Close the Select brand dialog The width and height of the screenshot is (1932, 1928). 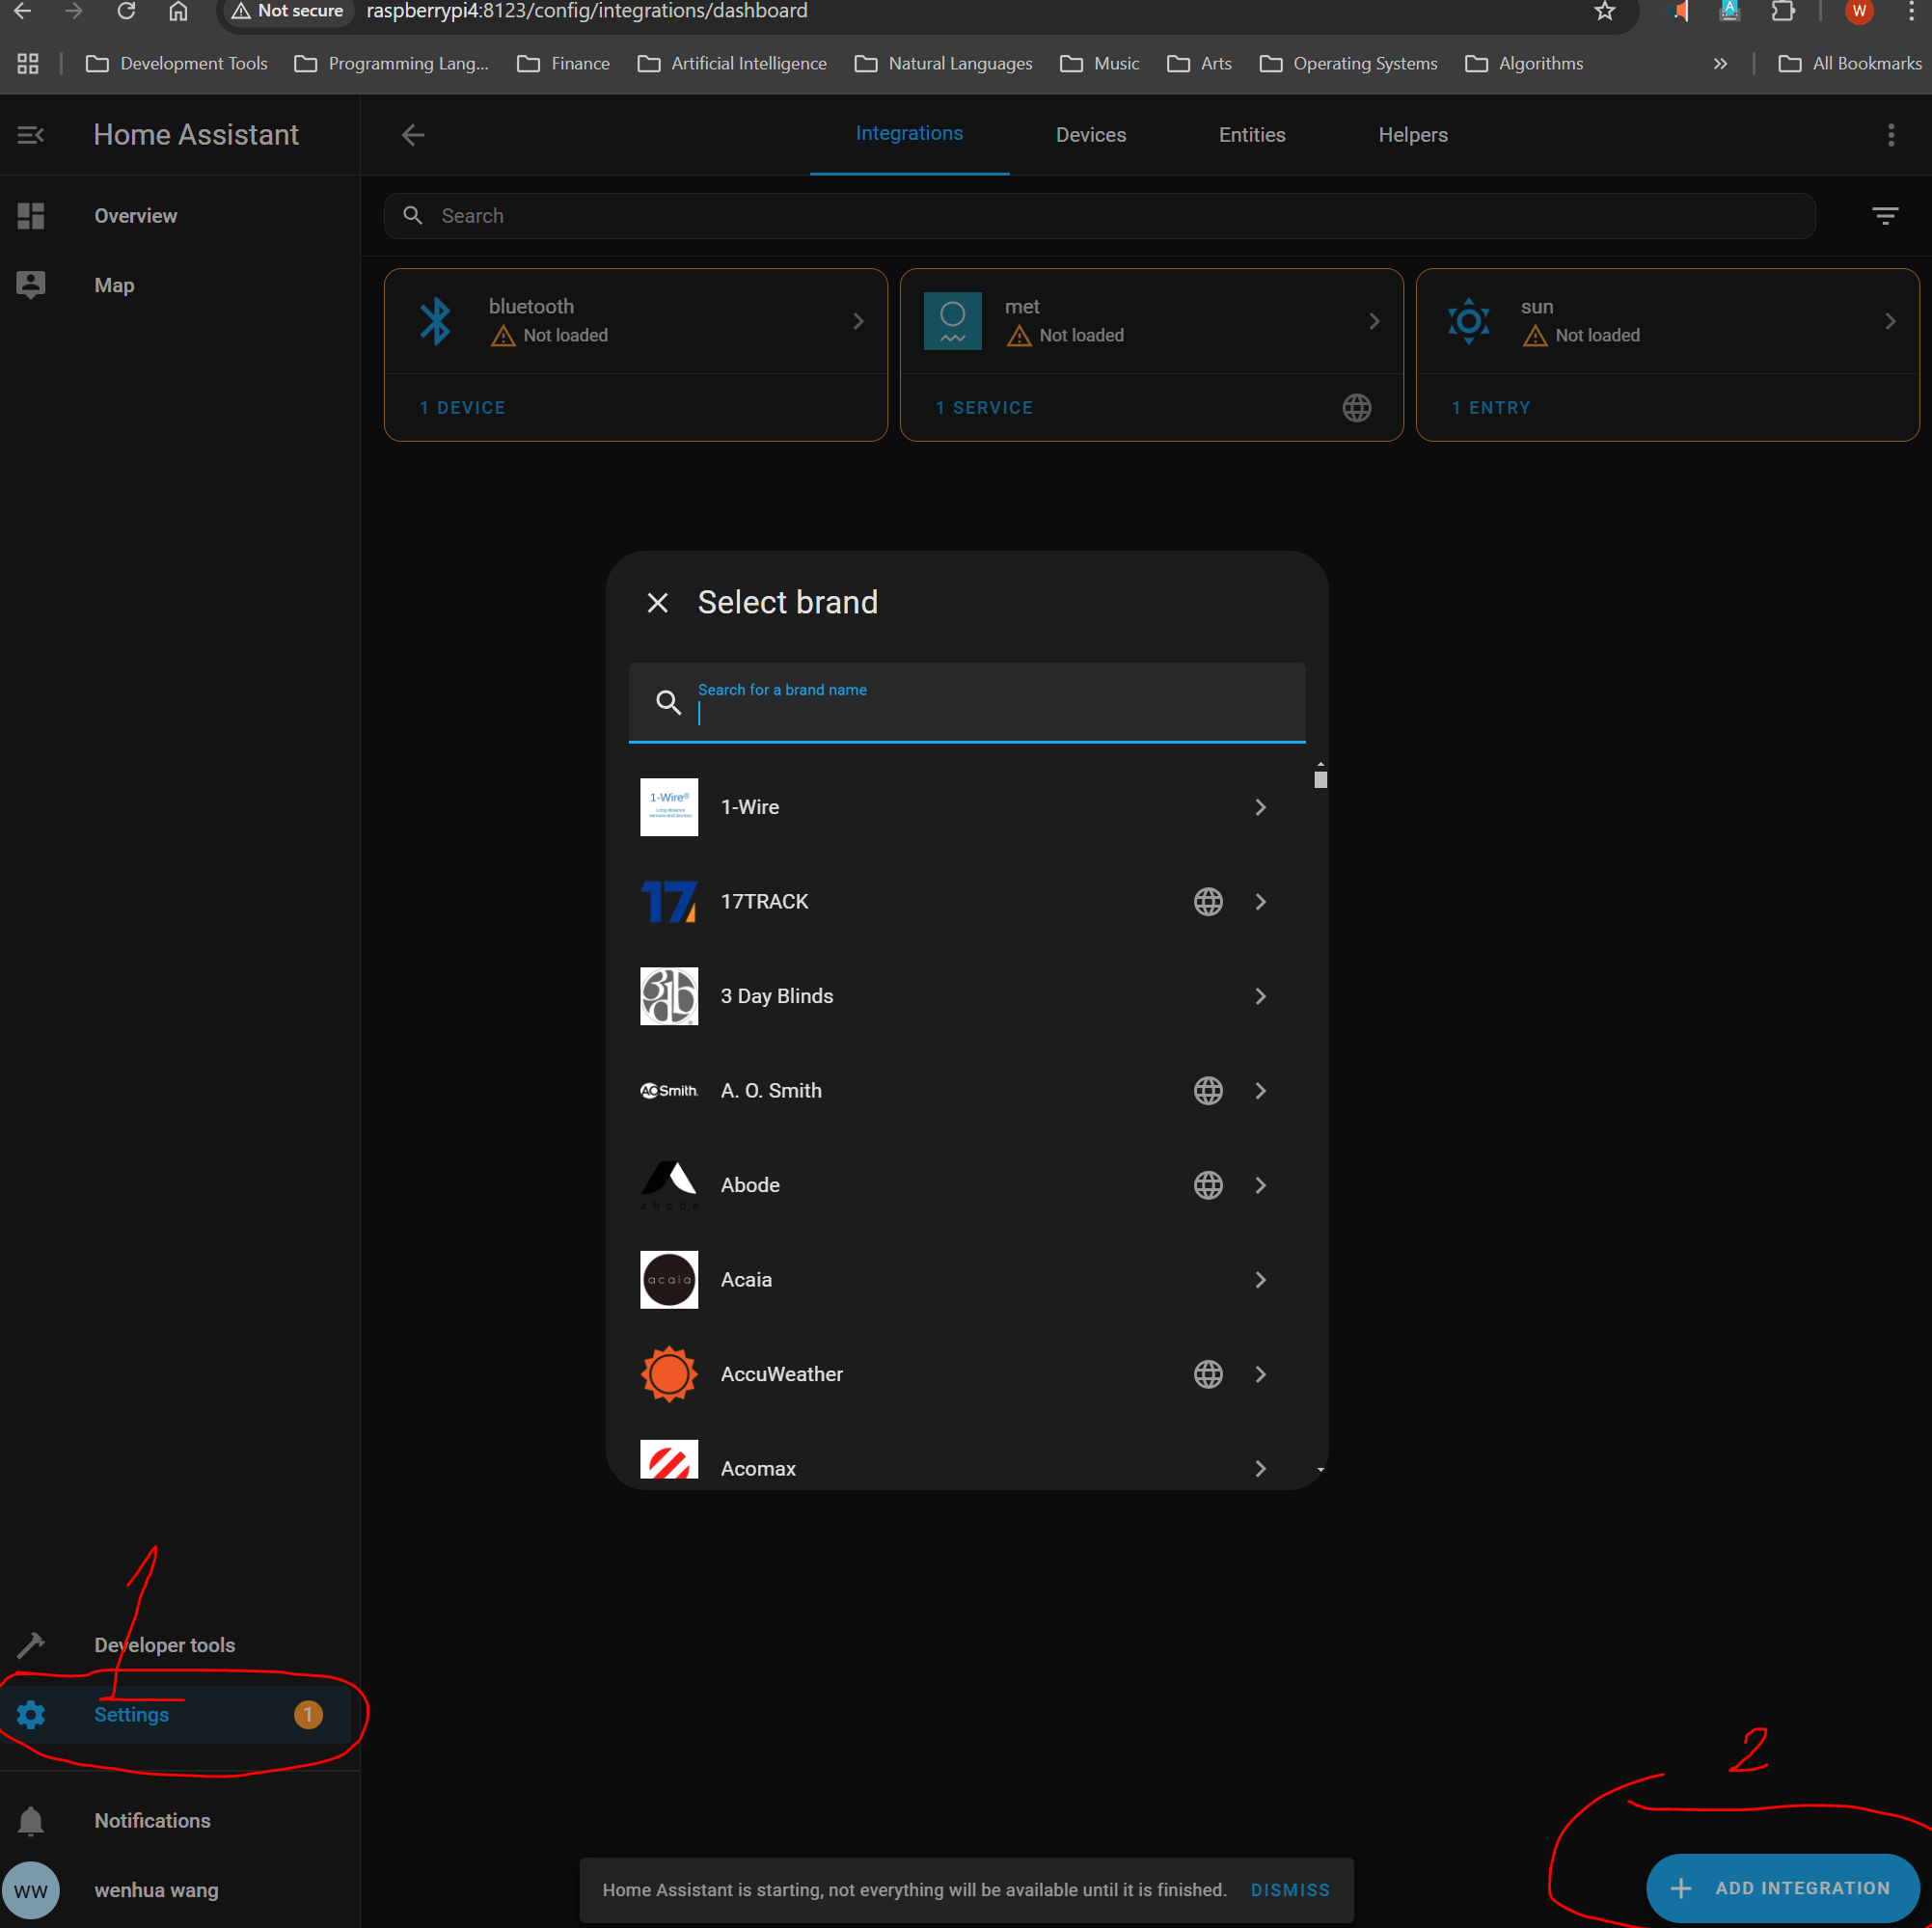pyautogui.click(x=657, y=603)
